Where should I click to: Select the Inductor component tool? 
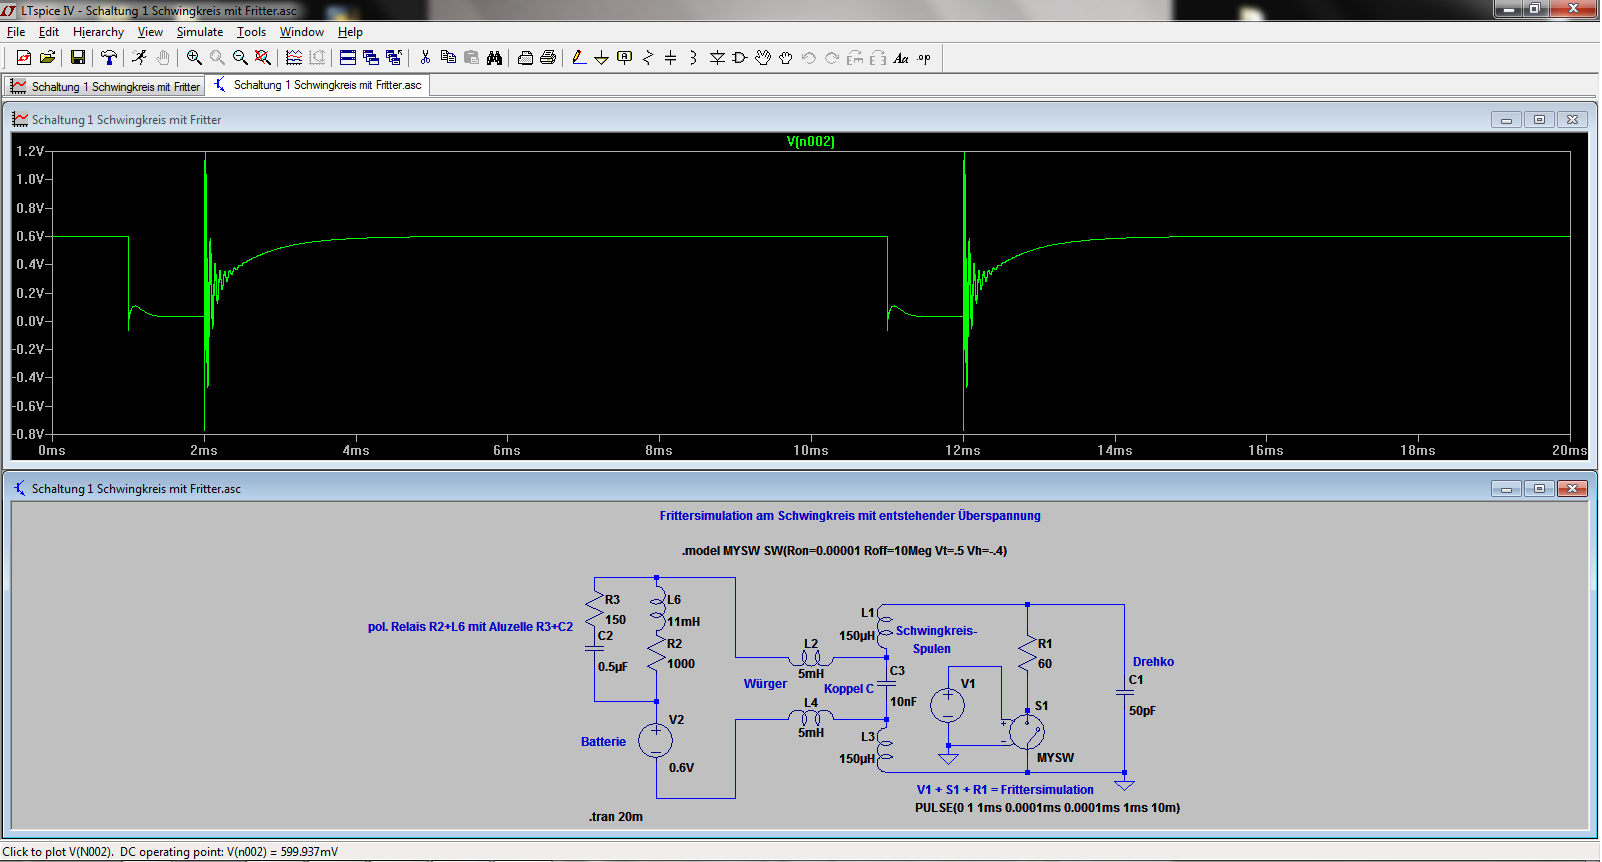(693, 58)
